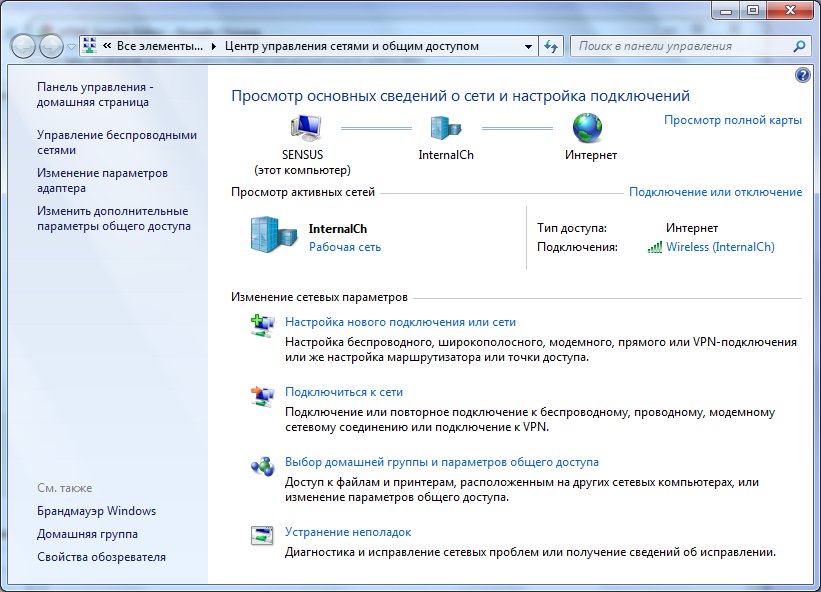Screen dimensions: 821x592
Task: Click 'Выбор домашней группы и параметров общего доступа'
Action: pyautogui.click(x=441, y=462)
